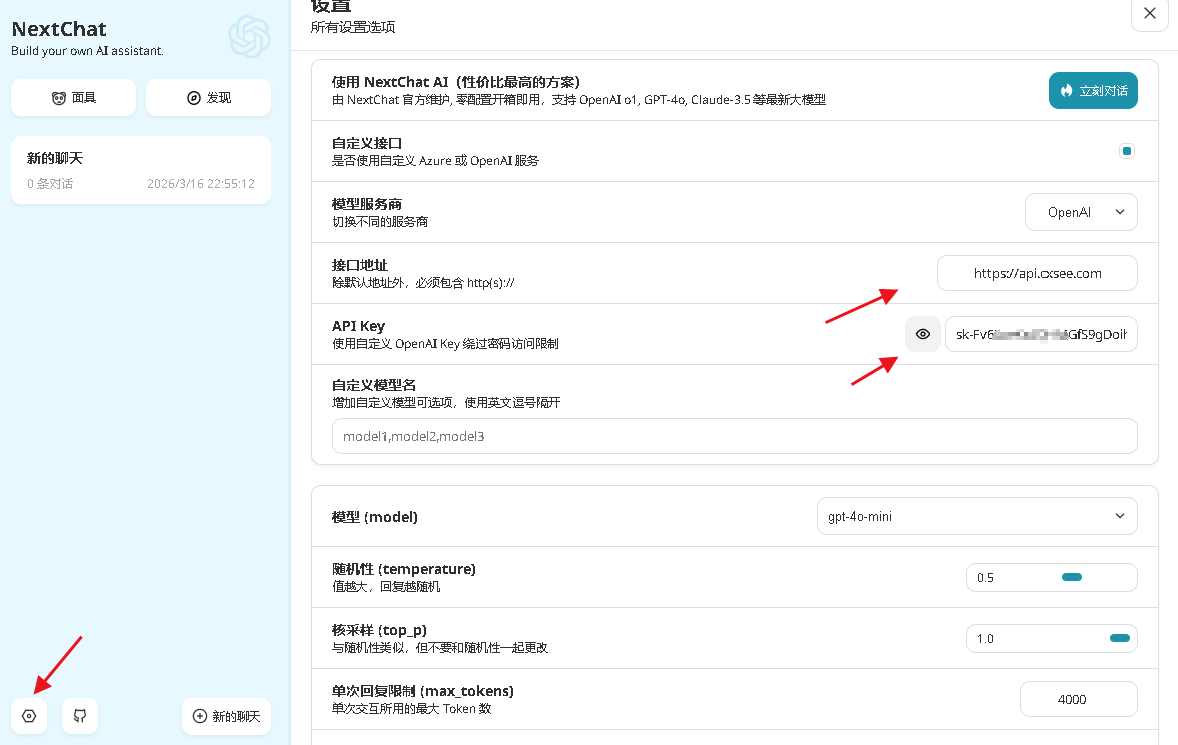
Task: Click the OpenAI logo in sidebar header
Action: click(249, 36)
